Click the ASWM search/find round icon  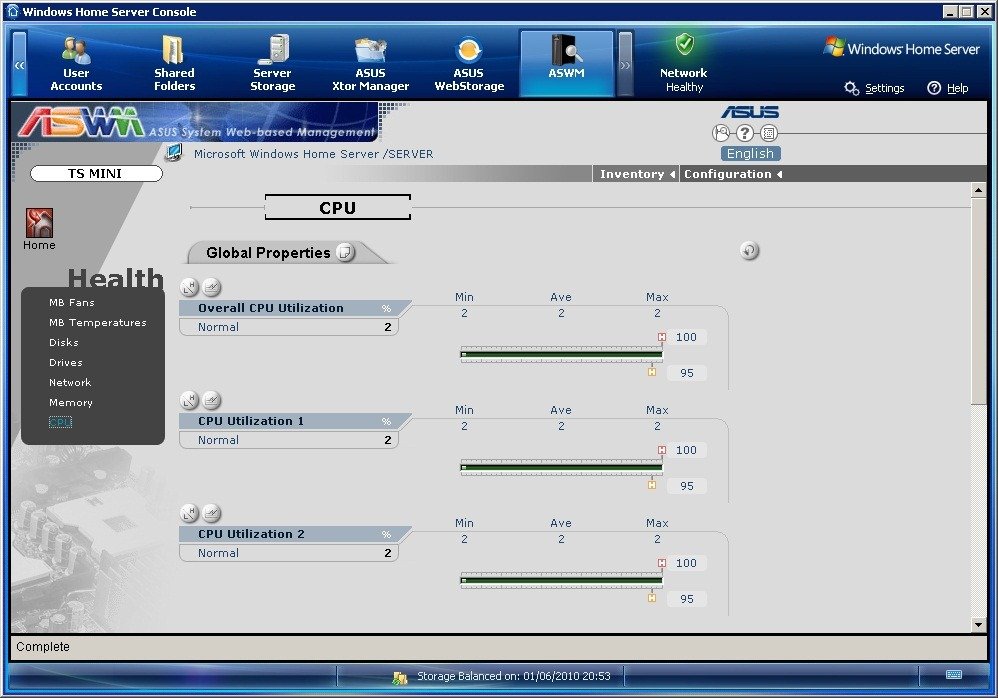coord(721,133)
